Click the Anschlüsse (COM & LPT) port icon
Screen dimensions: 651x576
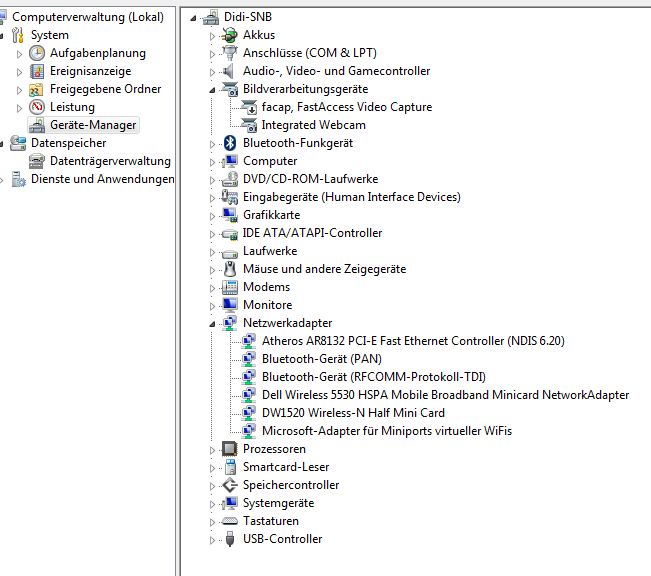coord(229,53)
